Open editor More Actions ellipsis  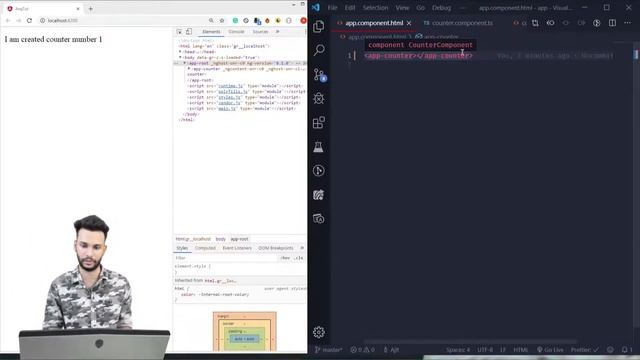click(627, 23)
